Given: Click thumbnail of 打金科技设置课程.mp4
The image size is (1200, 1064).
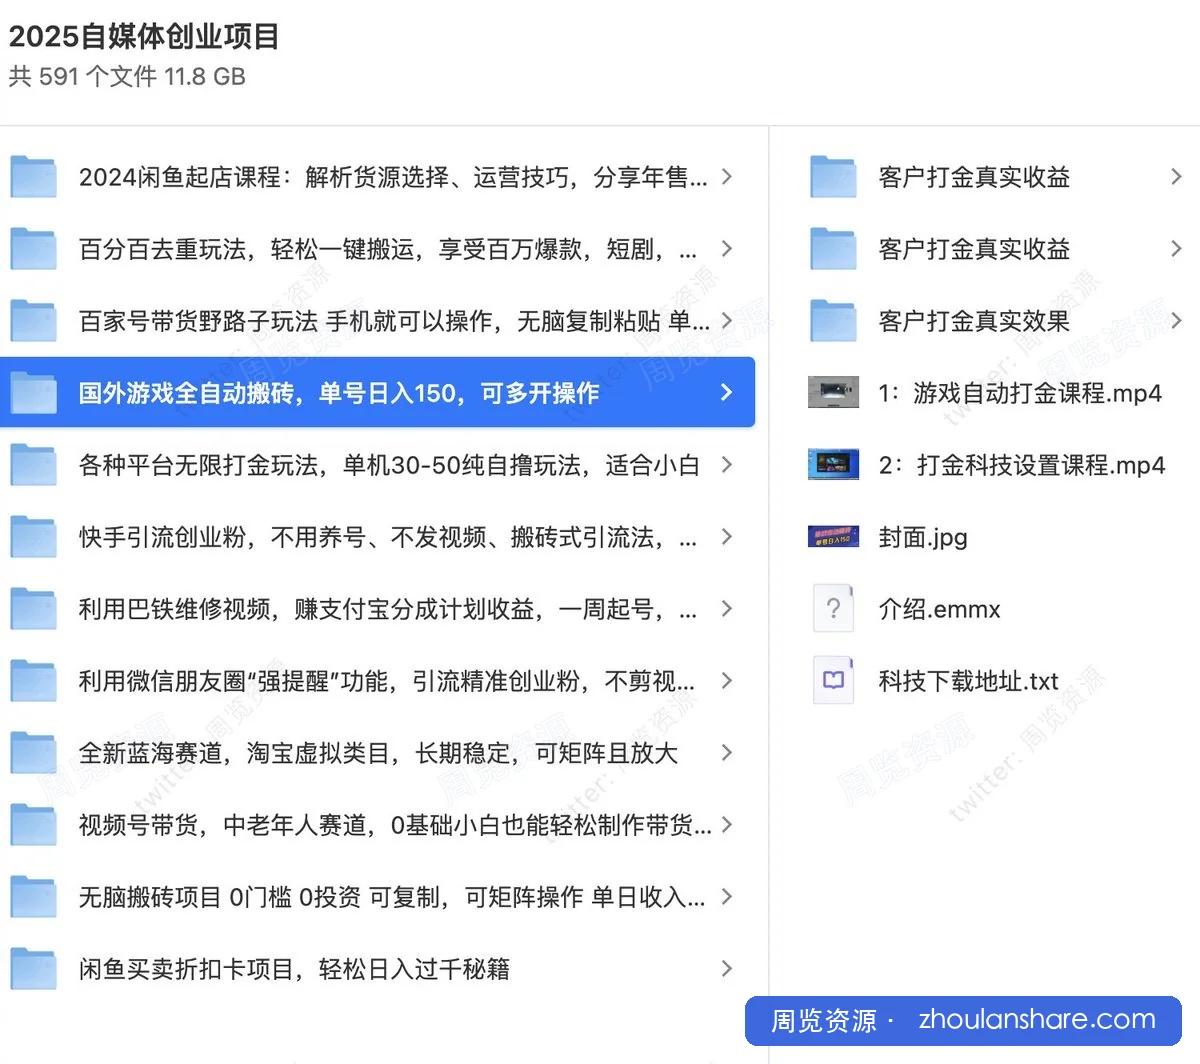Looking at the screenshot, I should (833, 465).
